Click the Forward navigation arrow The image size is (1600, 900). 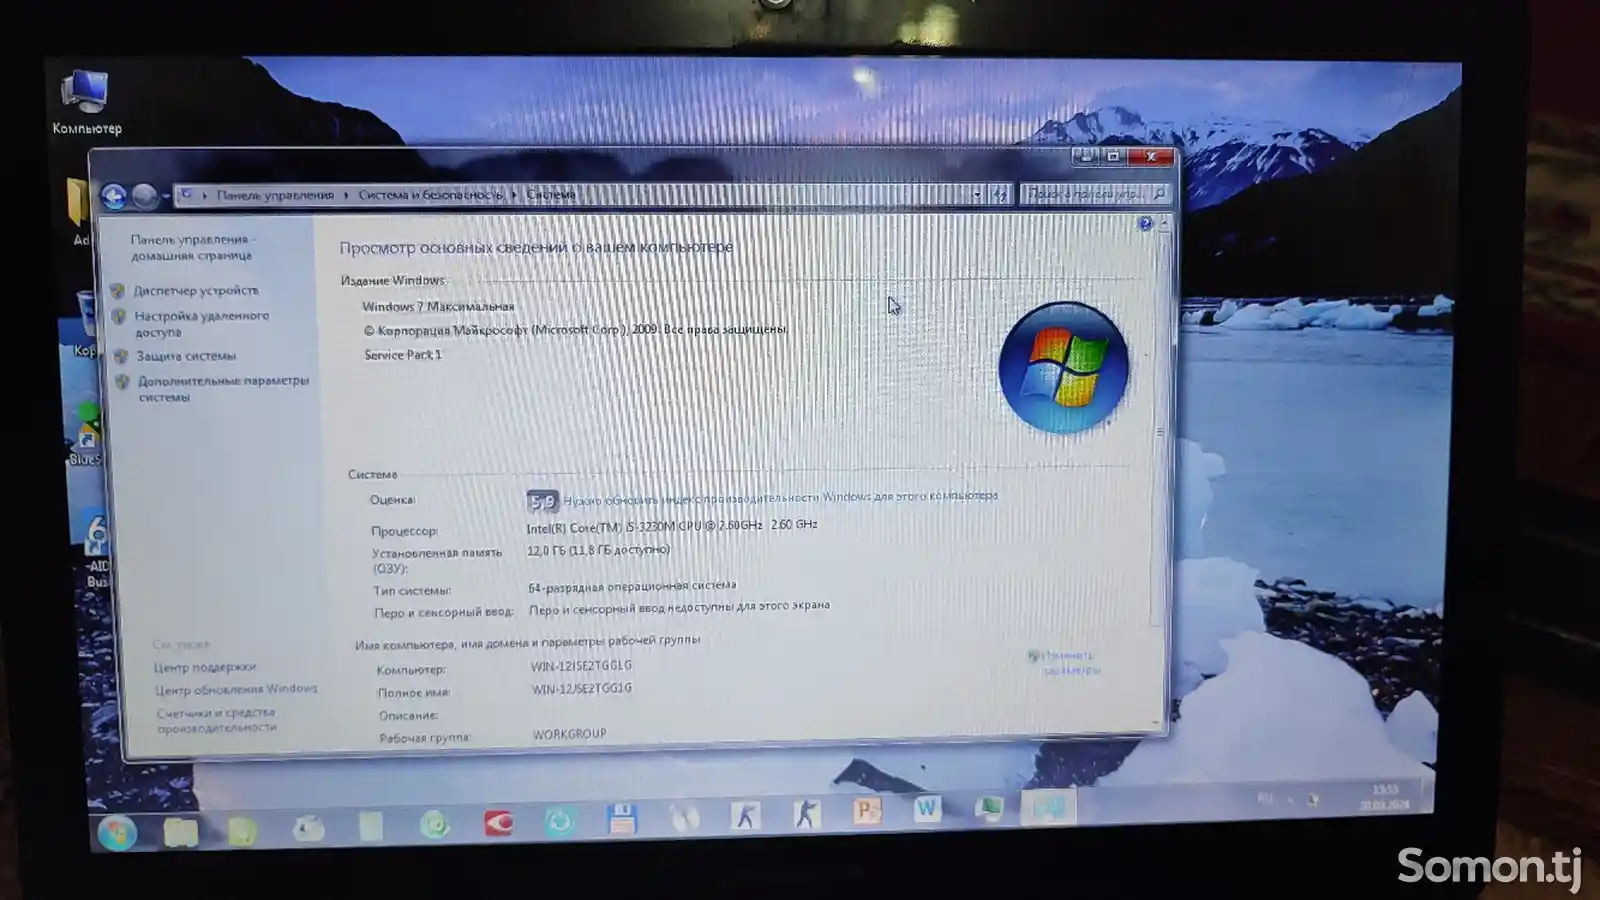coord(145,197)
